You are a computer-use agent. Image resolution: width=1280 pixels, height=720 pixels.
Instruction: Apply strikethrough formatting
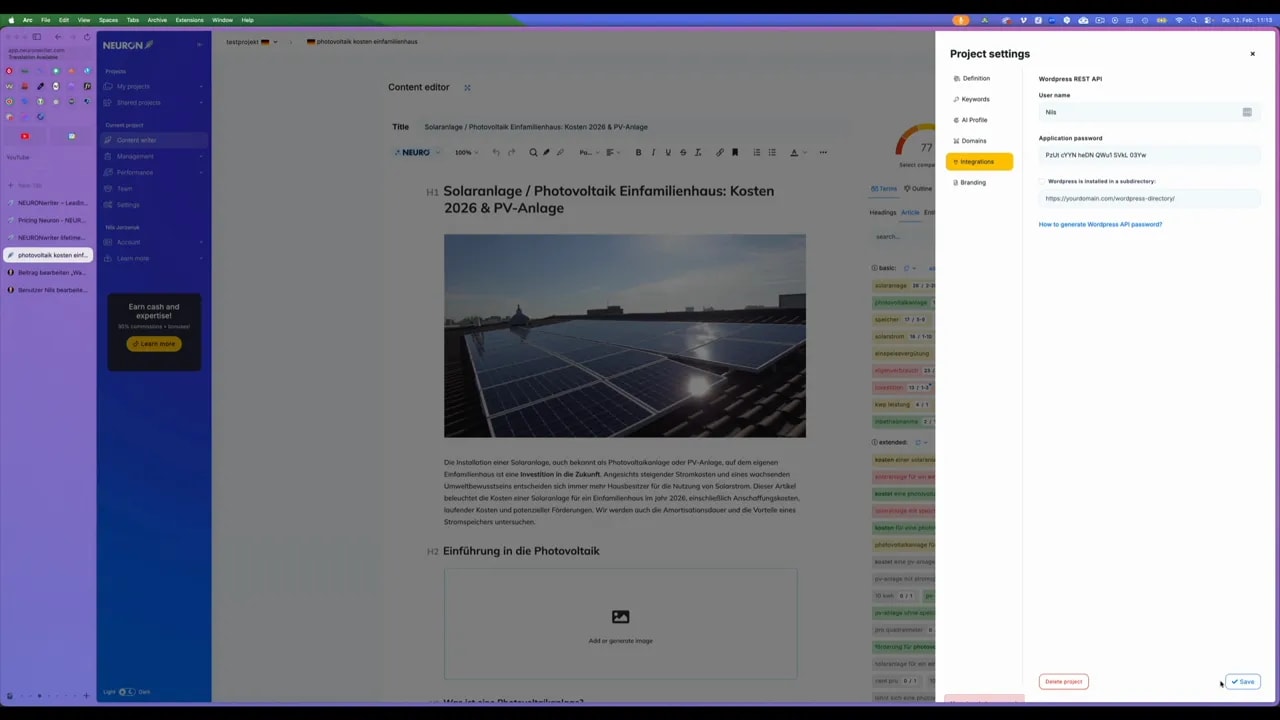[x=682, y=152]
